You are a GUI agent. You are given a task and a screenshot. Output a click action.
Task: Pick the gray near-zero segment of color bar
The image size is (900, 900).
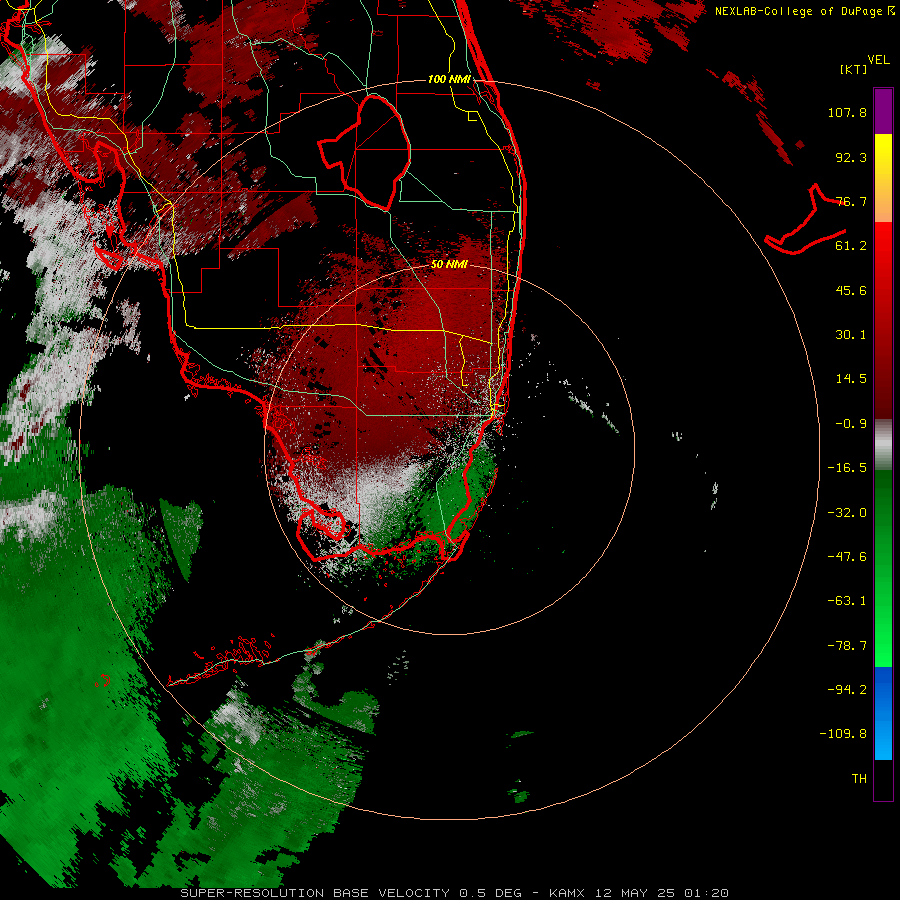tap(883, 445)
